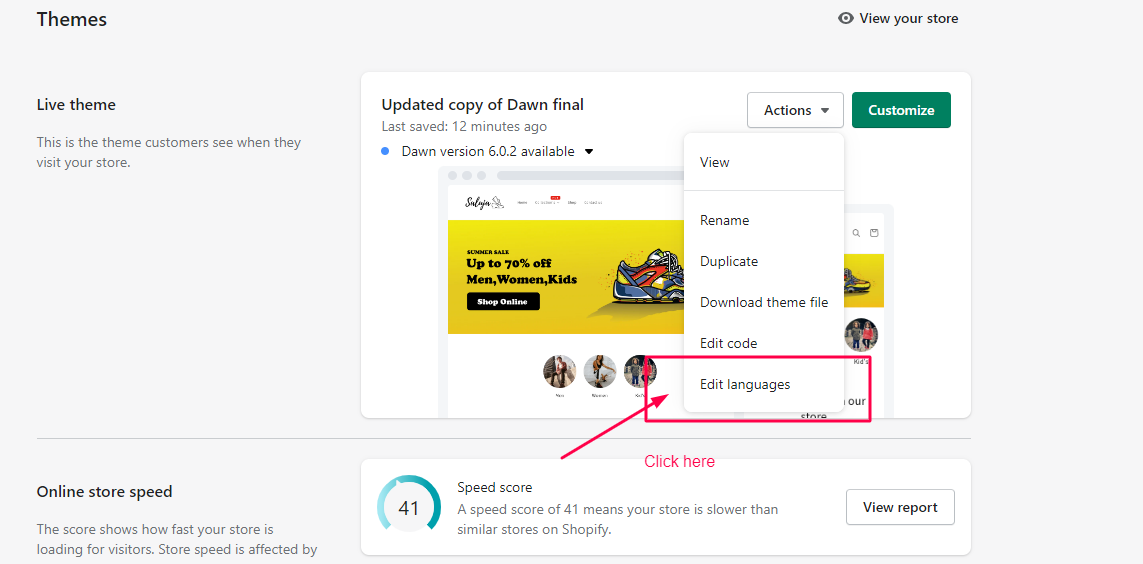
Task: Click Shop Online button in theme preview
Action: click(x=503, y=301)
